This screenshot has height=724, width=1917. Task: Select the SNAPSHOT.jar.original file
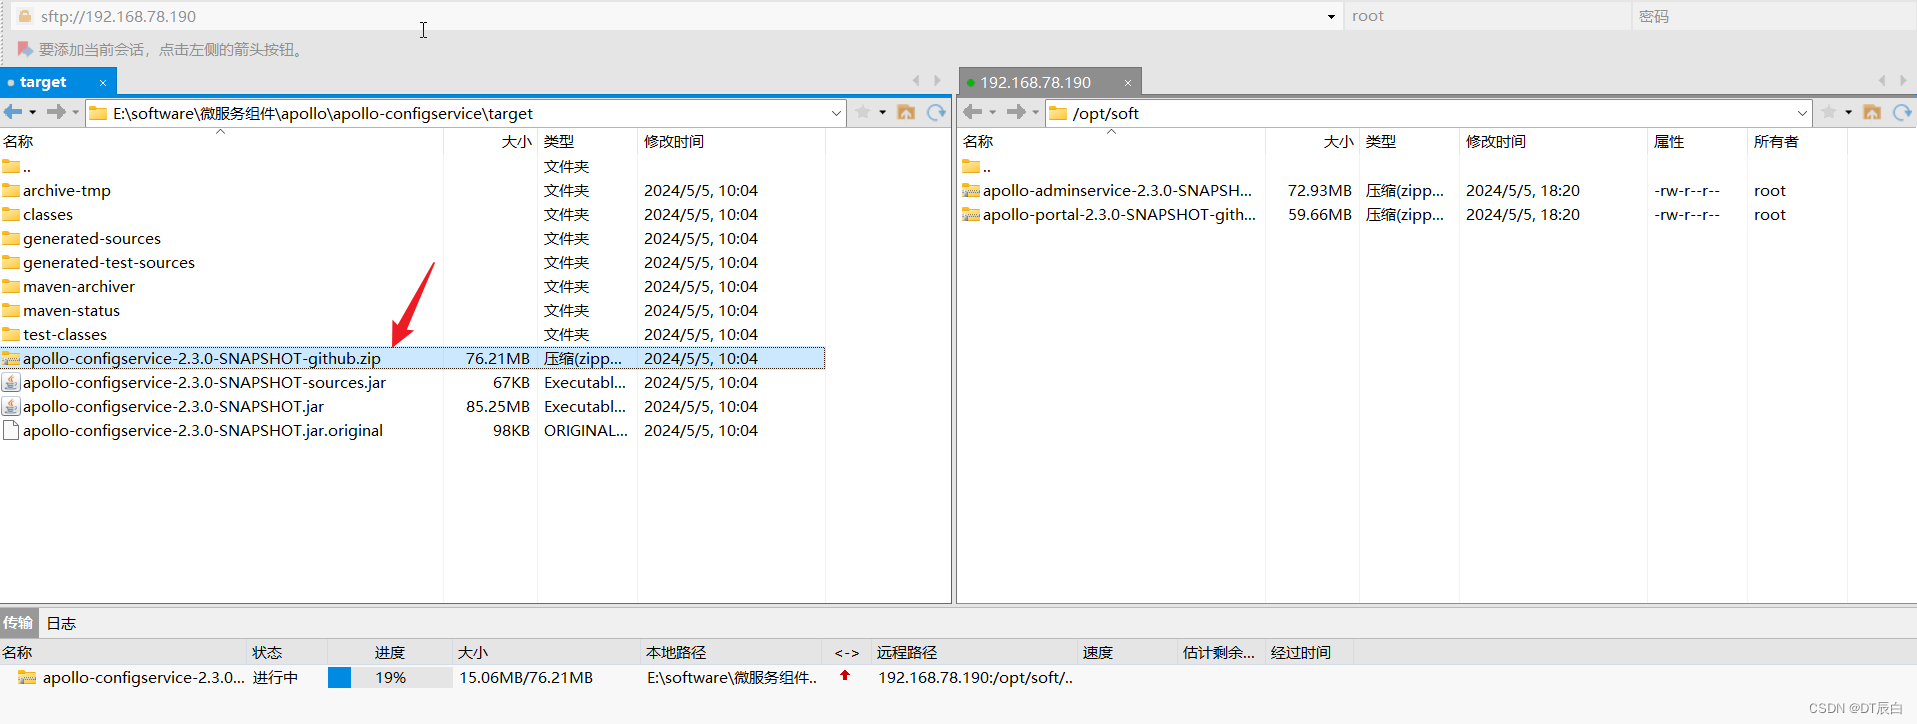tap(412, 430)
